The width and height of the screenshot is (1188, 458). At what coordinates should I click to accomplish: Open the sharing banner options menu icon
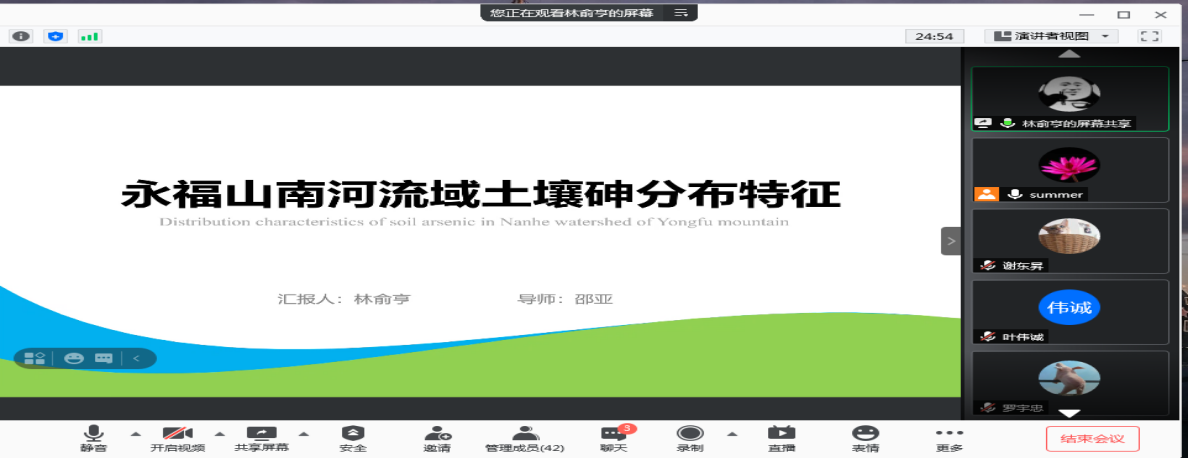[x=681, y=13]
